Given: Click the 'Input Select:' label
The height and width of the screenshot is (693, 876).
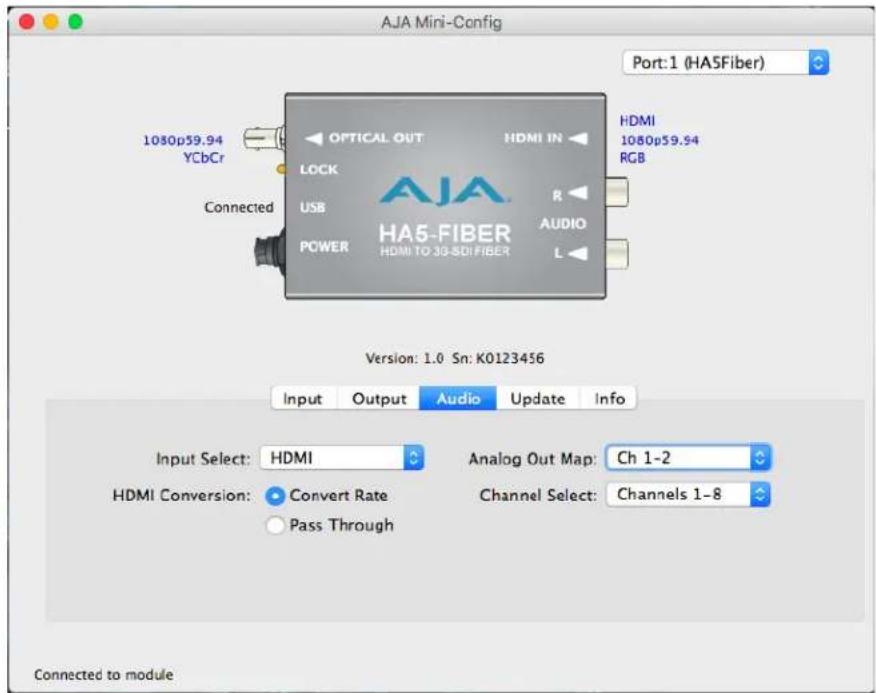Looking at the screenshot, I should pos(203,459).
